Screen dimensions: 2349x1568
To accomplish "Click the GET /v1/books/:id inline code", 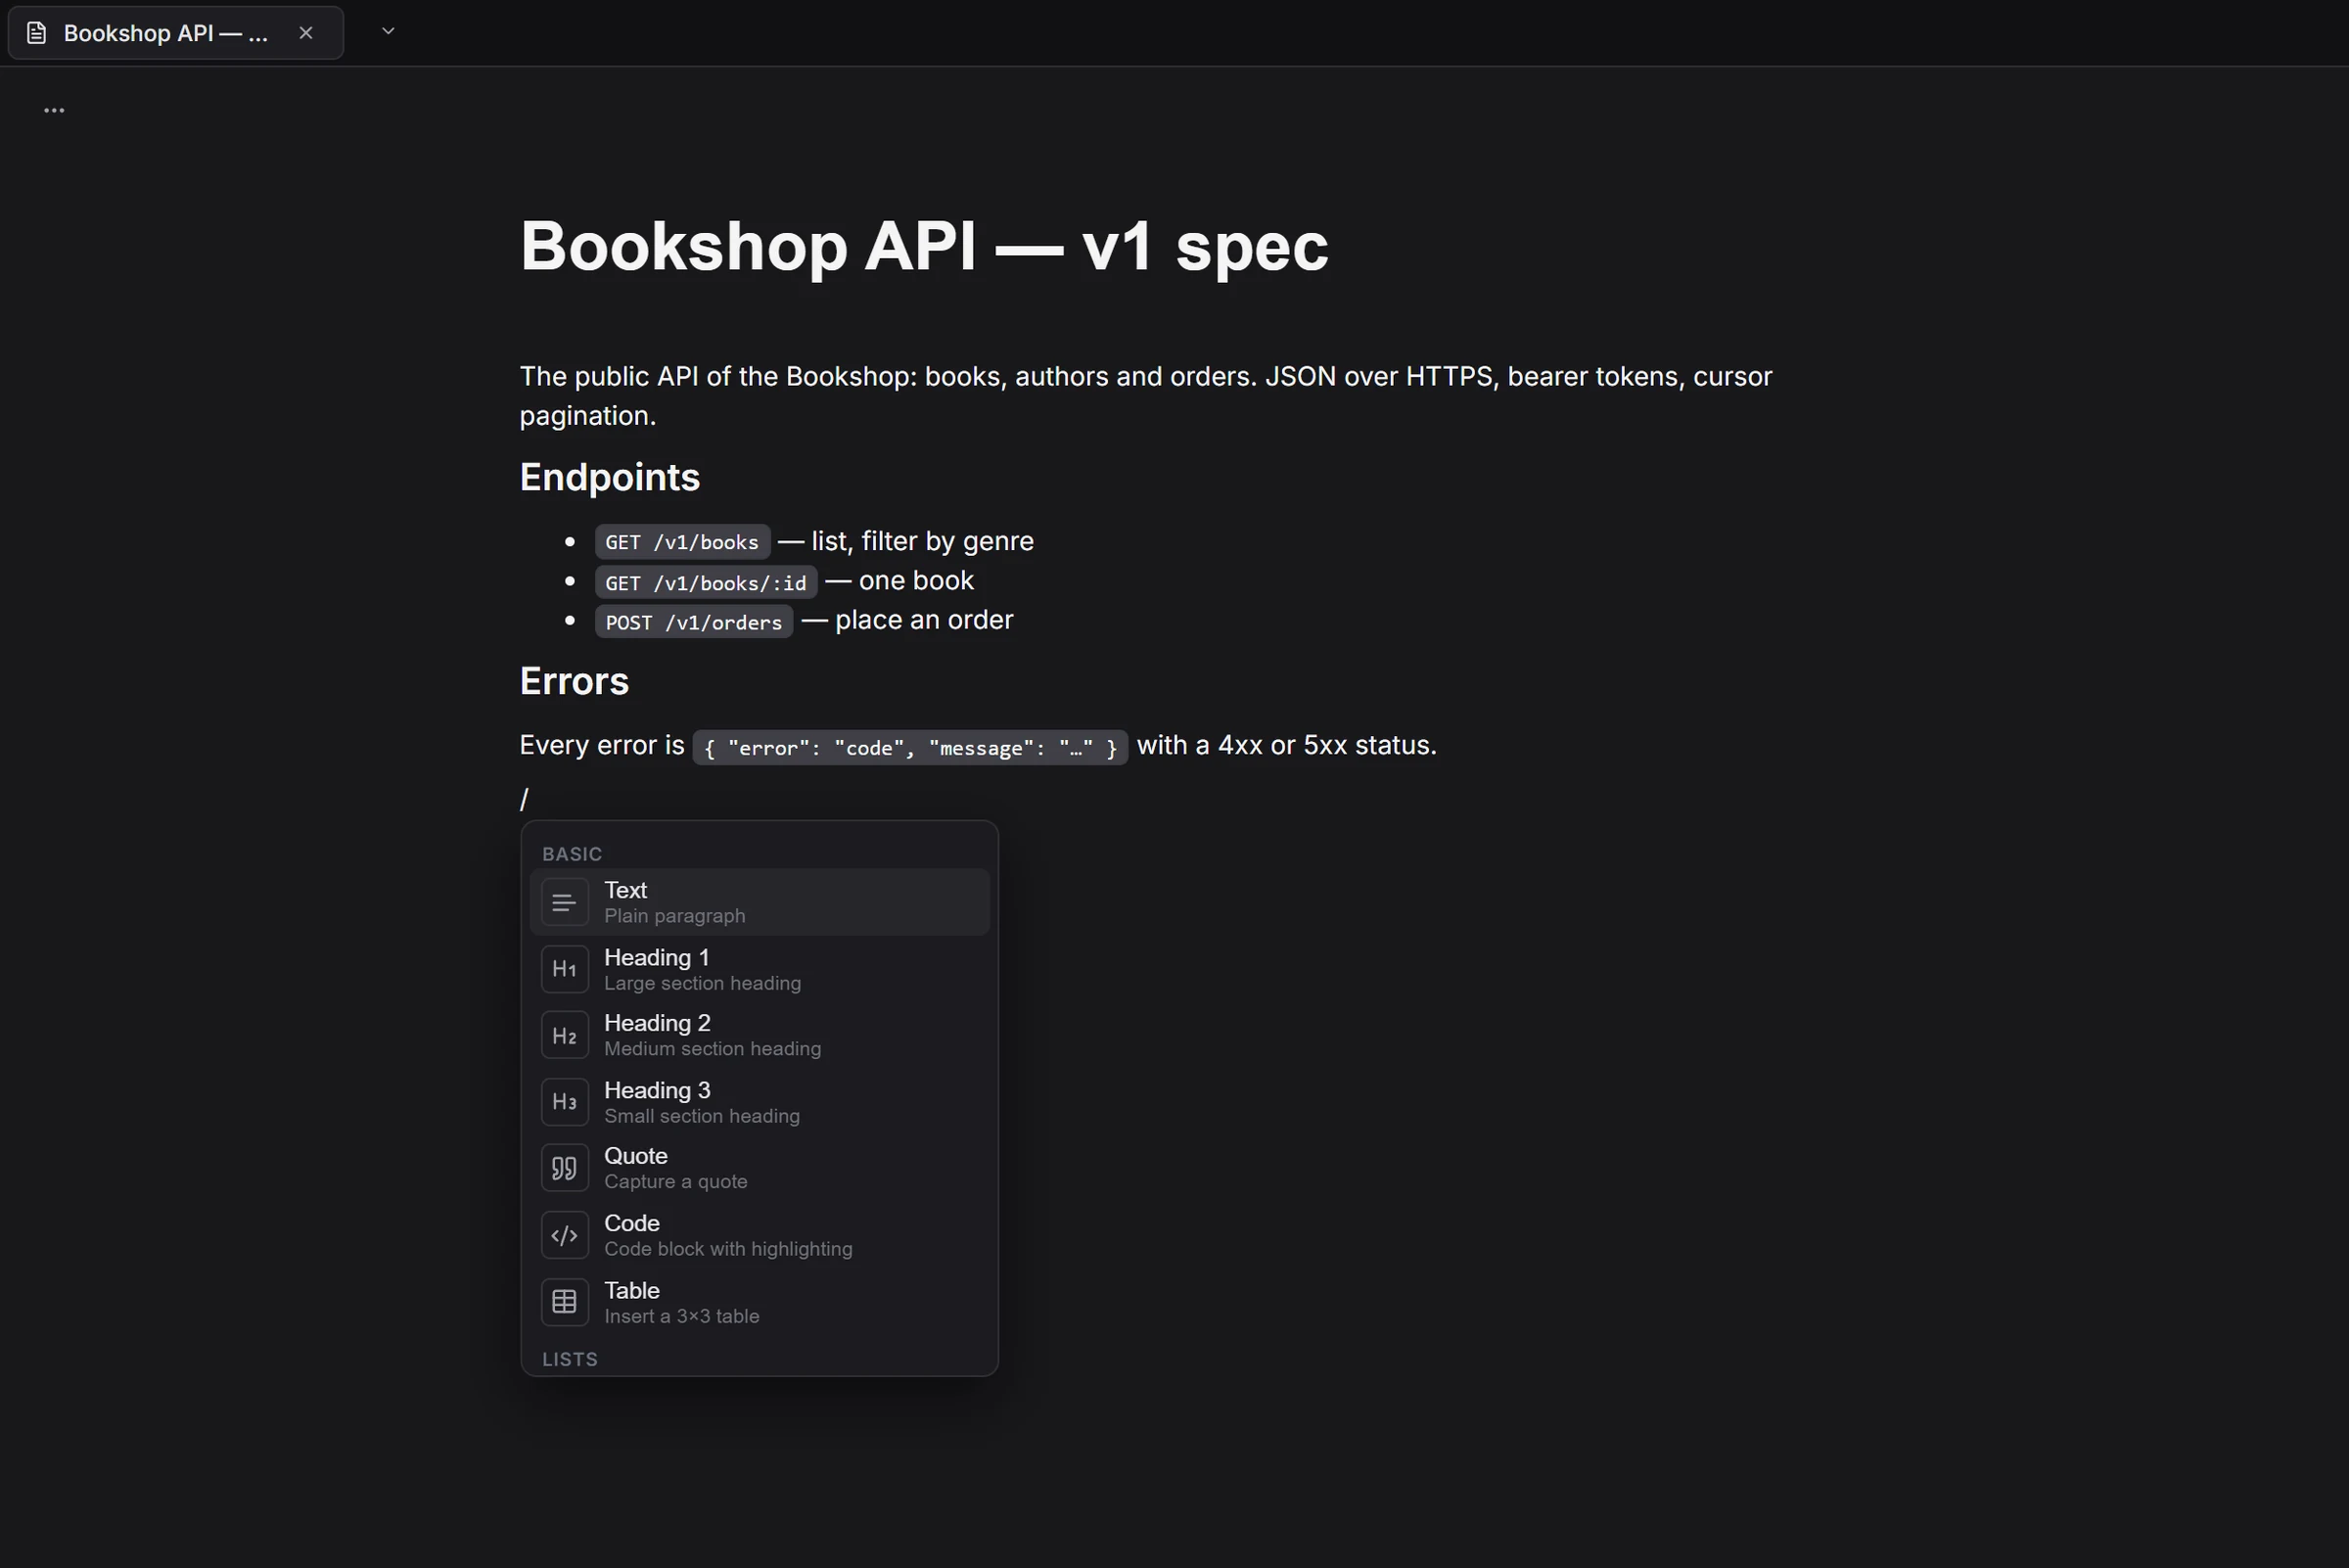I will coord(706,582).
